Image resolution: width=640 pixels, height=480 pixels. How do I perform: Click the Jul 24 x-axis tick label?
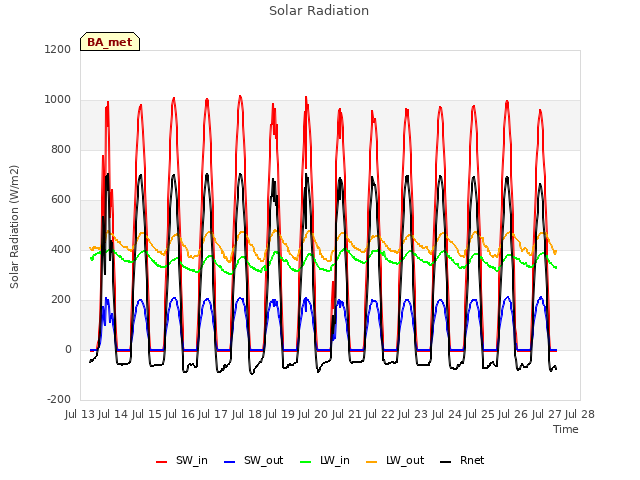click(x=447, y=415)
